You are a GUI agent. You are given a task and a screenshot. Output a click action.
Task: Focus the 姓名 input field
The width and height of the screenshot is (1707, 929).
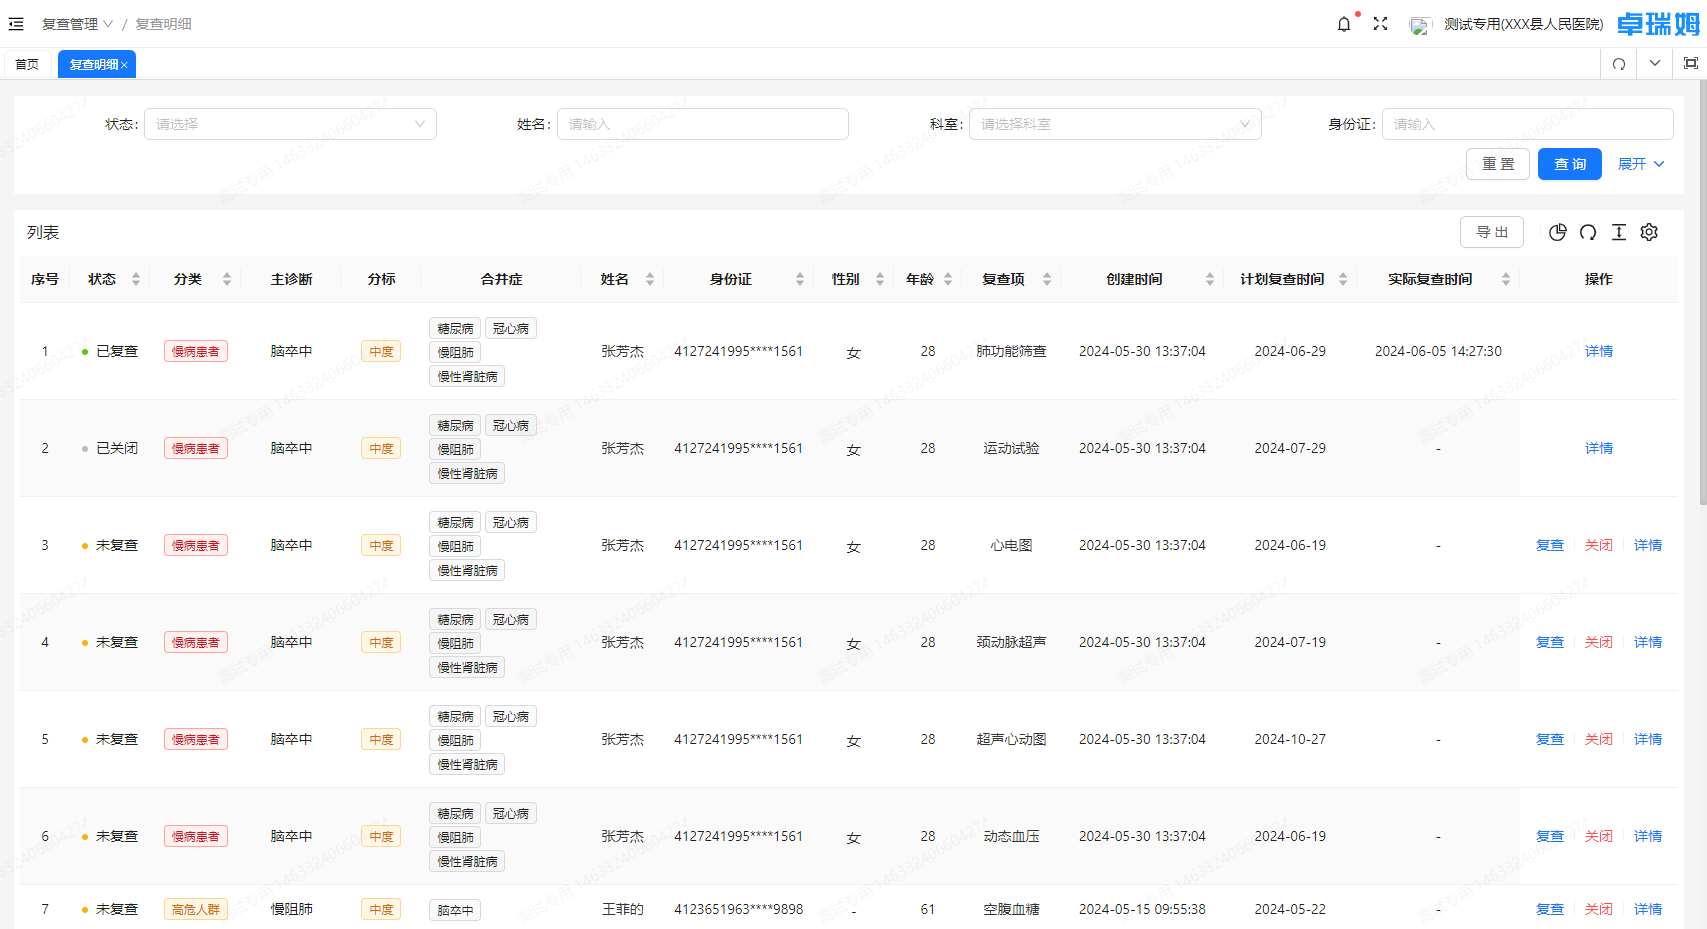tap(703, 124)
